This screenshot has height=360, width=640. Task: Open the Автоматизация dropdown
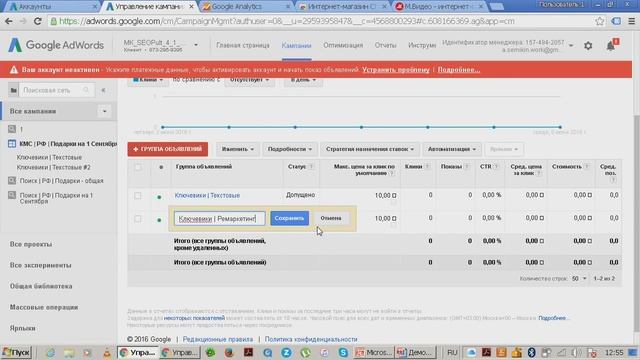coord(452,149)
